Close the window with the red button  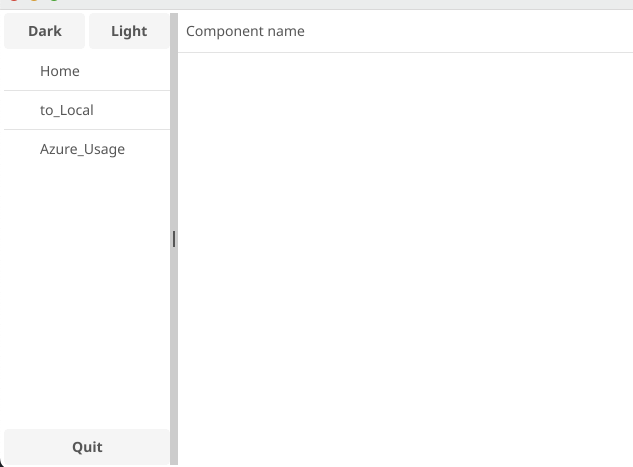coord(14,0)
